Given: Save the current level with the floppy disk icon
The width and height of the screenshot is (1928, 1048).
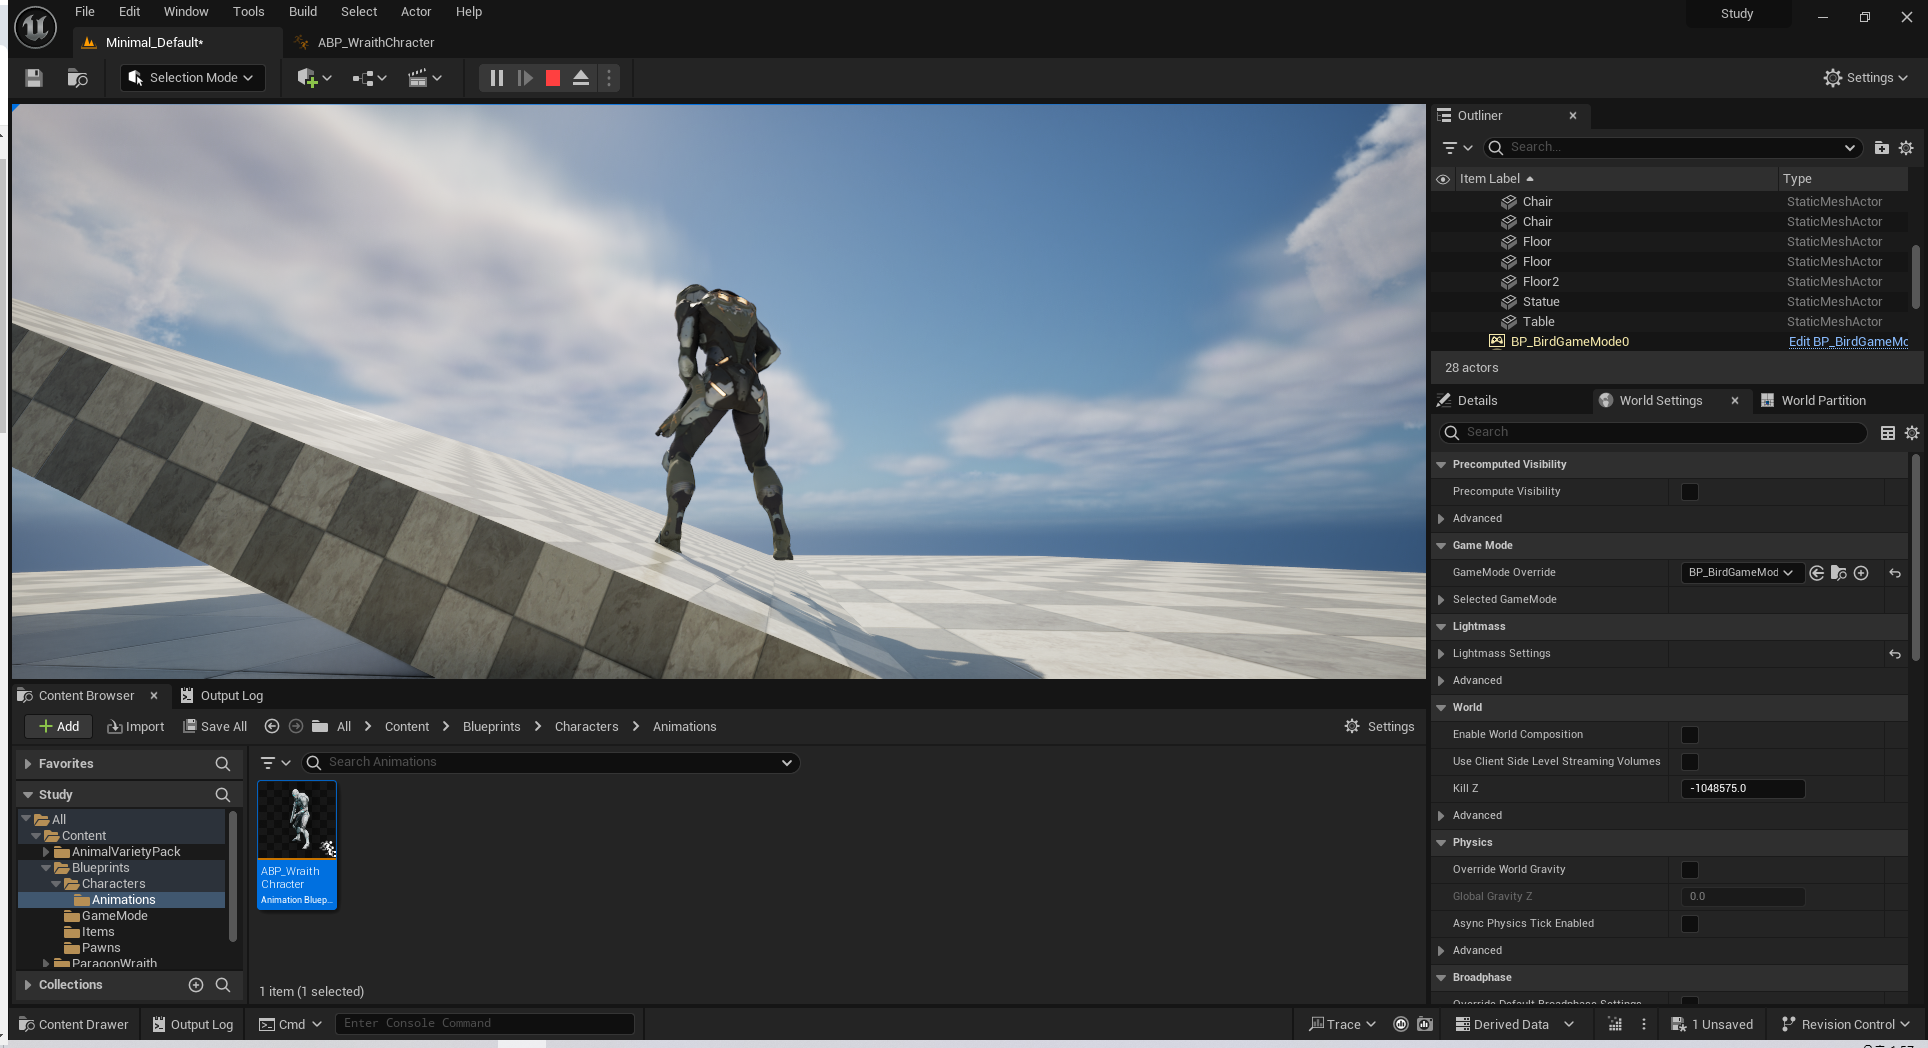Looking at the screenshot, I should click(34, 78).
